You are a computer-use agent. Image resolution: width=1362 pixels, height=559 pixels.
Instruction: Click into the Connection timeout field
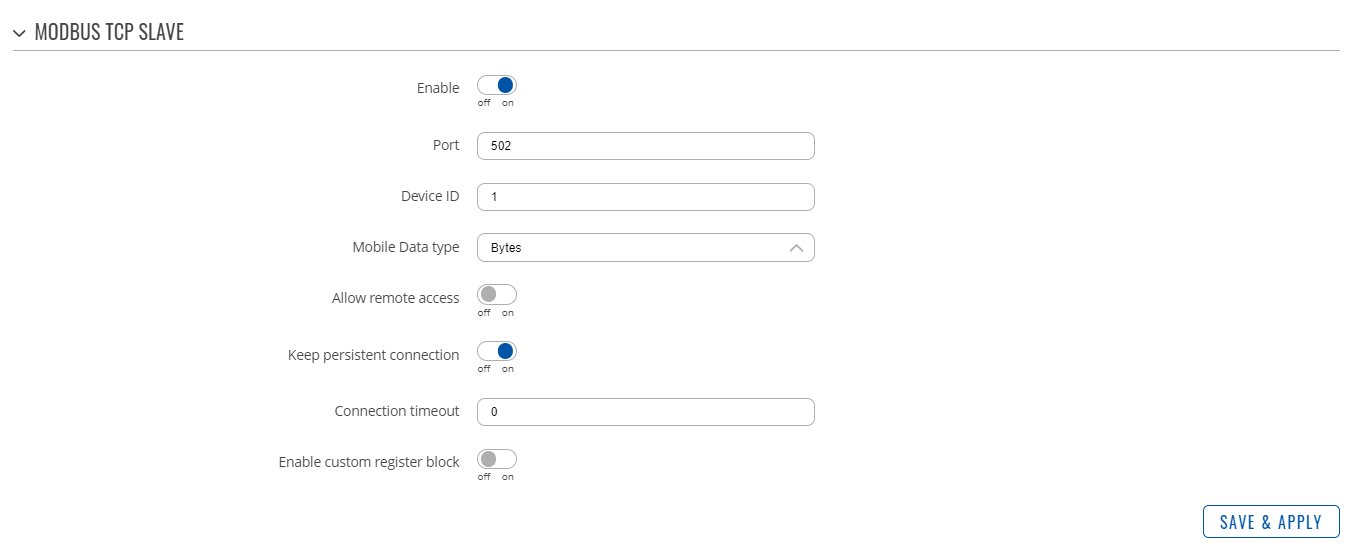coord(646,412)
